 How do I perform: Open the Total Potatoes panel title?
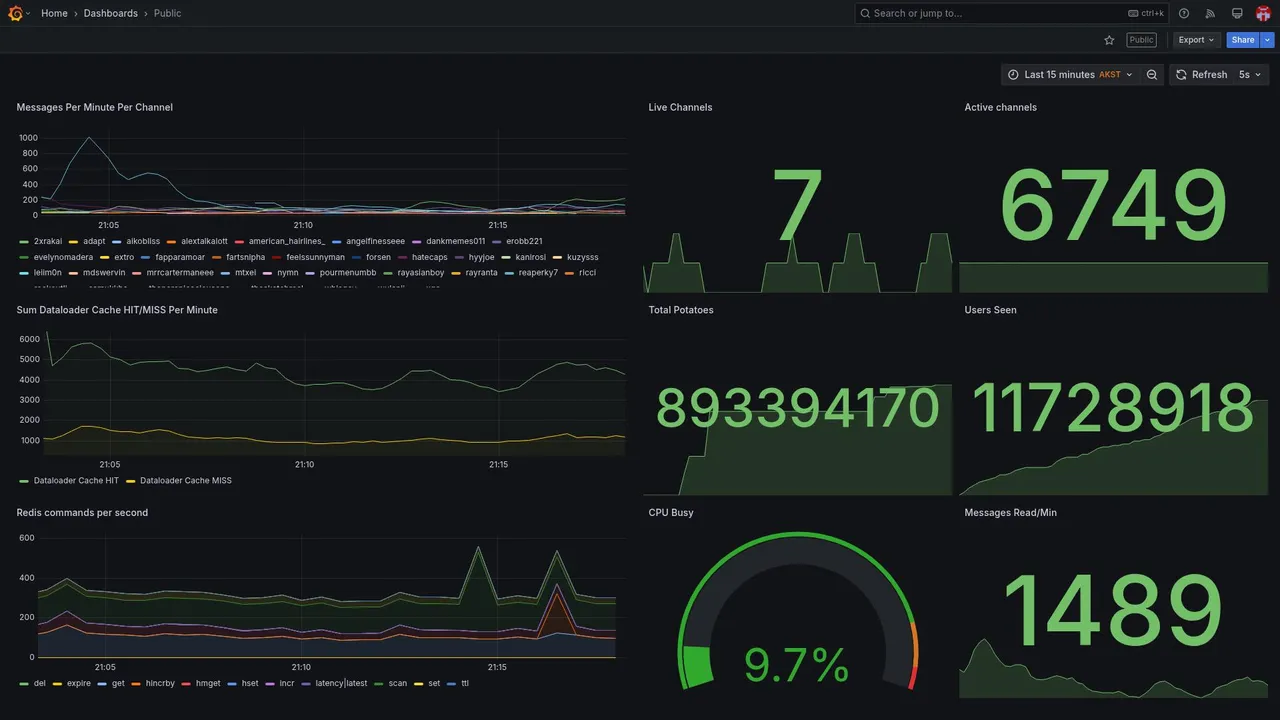(681, 310)
